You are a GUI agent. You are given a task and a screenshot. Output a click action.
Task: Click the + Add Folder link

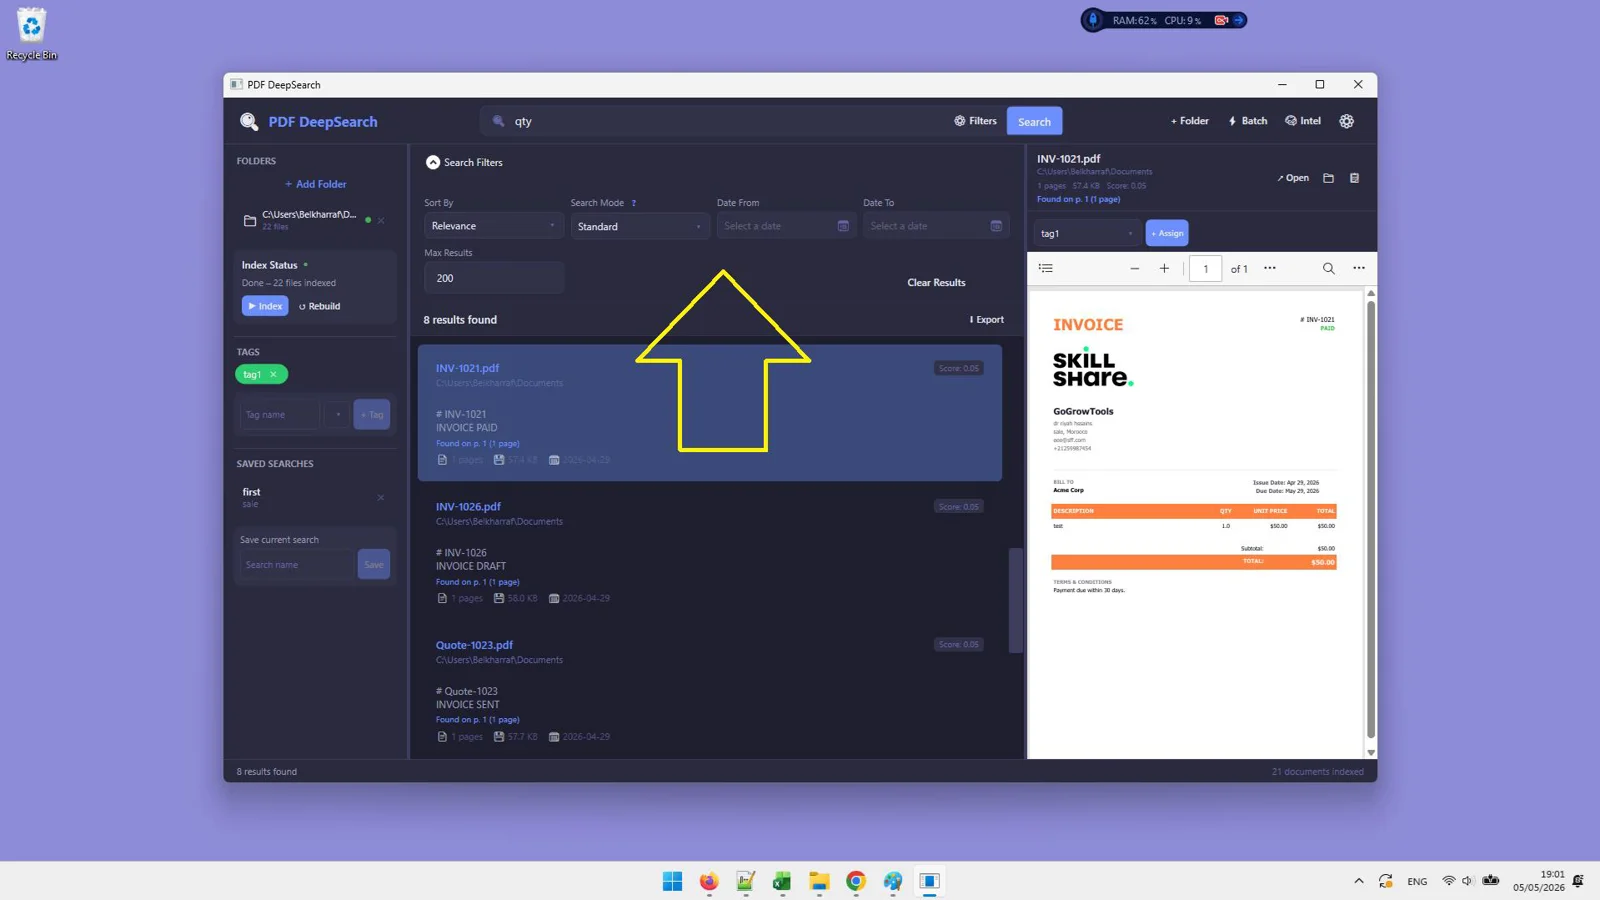click(315, 184)
